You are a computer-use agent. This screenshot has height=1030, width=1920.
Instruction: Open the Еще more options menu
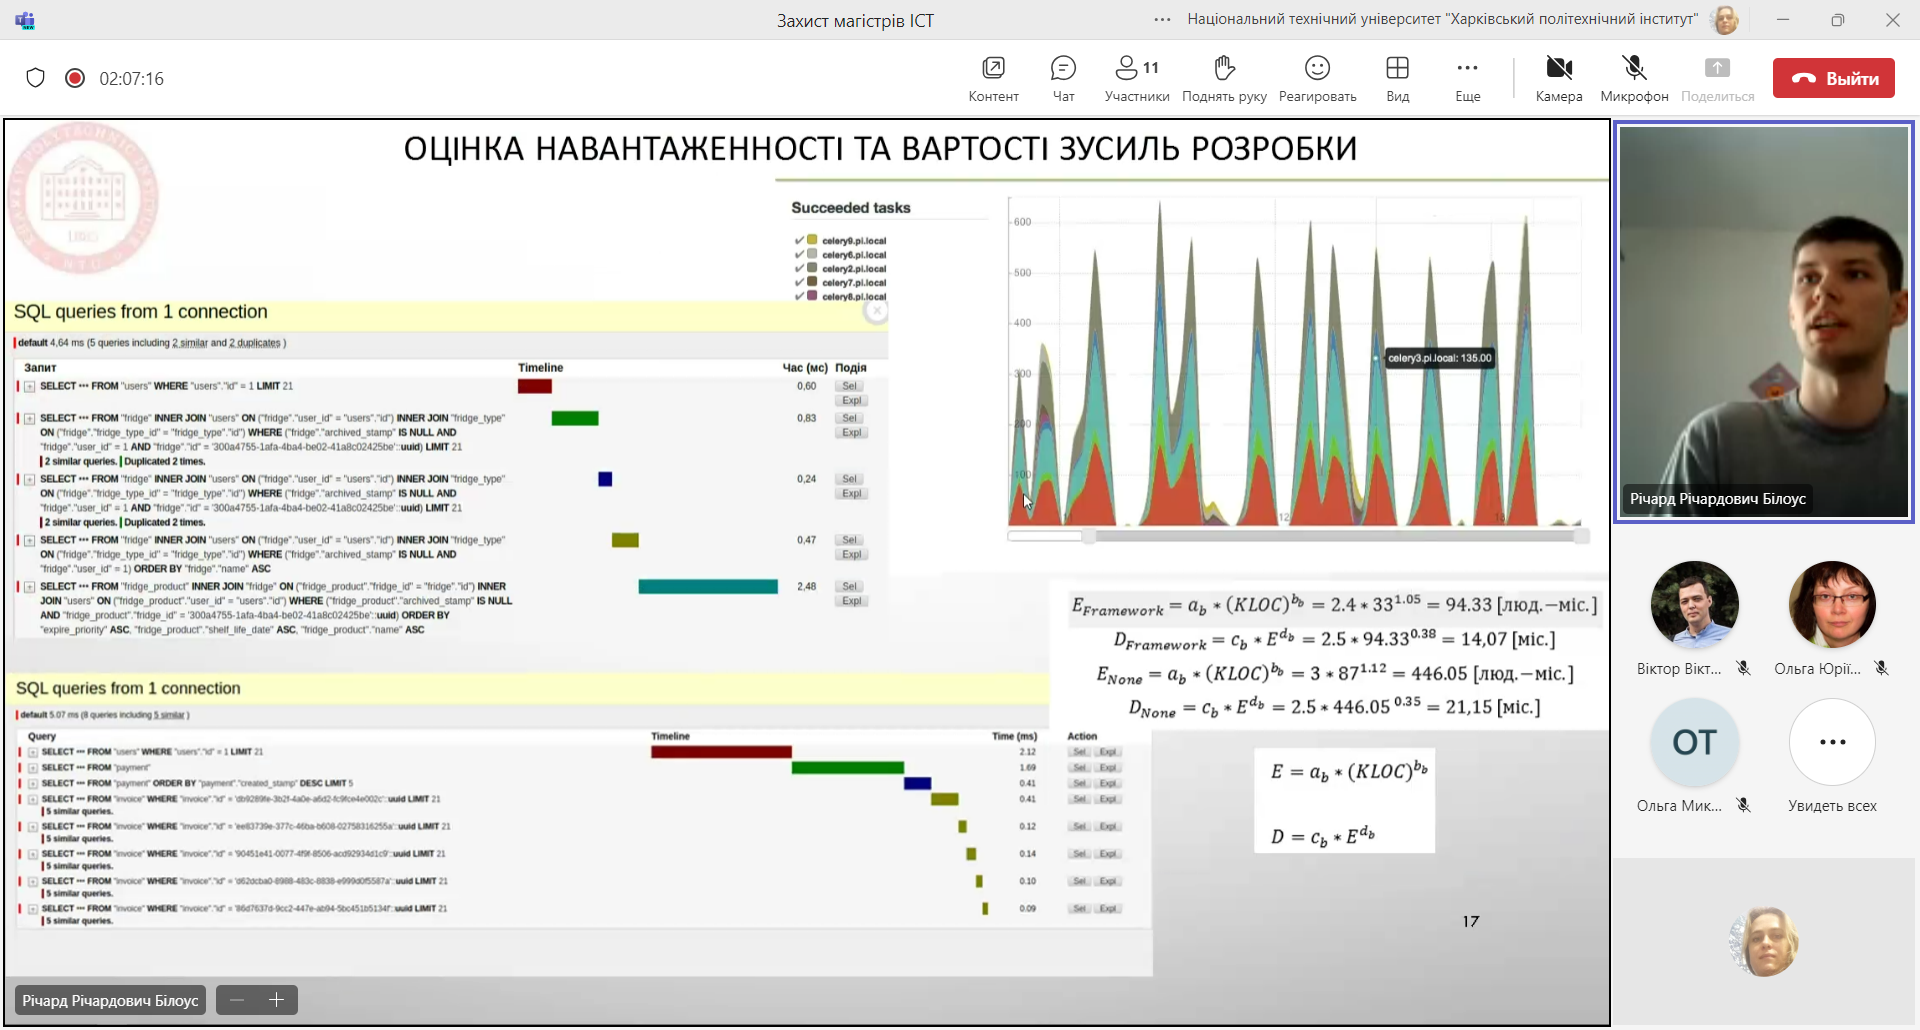(1467, 78)
